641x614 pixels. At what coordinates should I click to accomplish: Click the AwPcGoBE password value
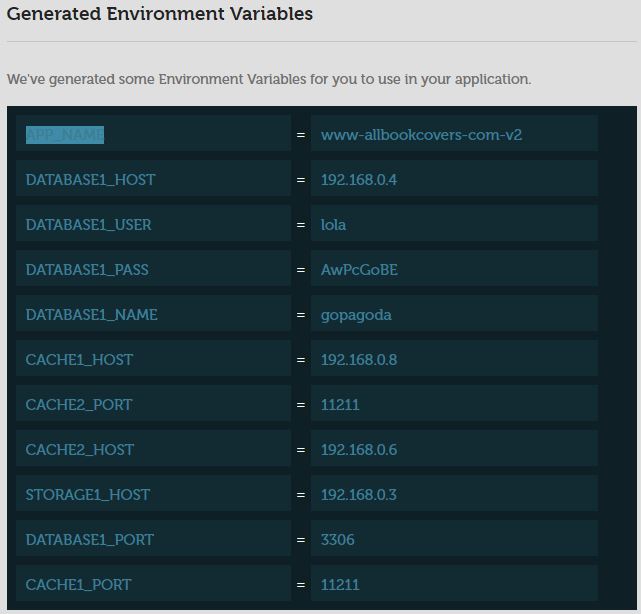454,269
